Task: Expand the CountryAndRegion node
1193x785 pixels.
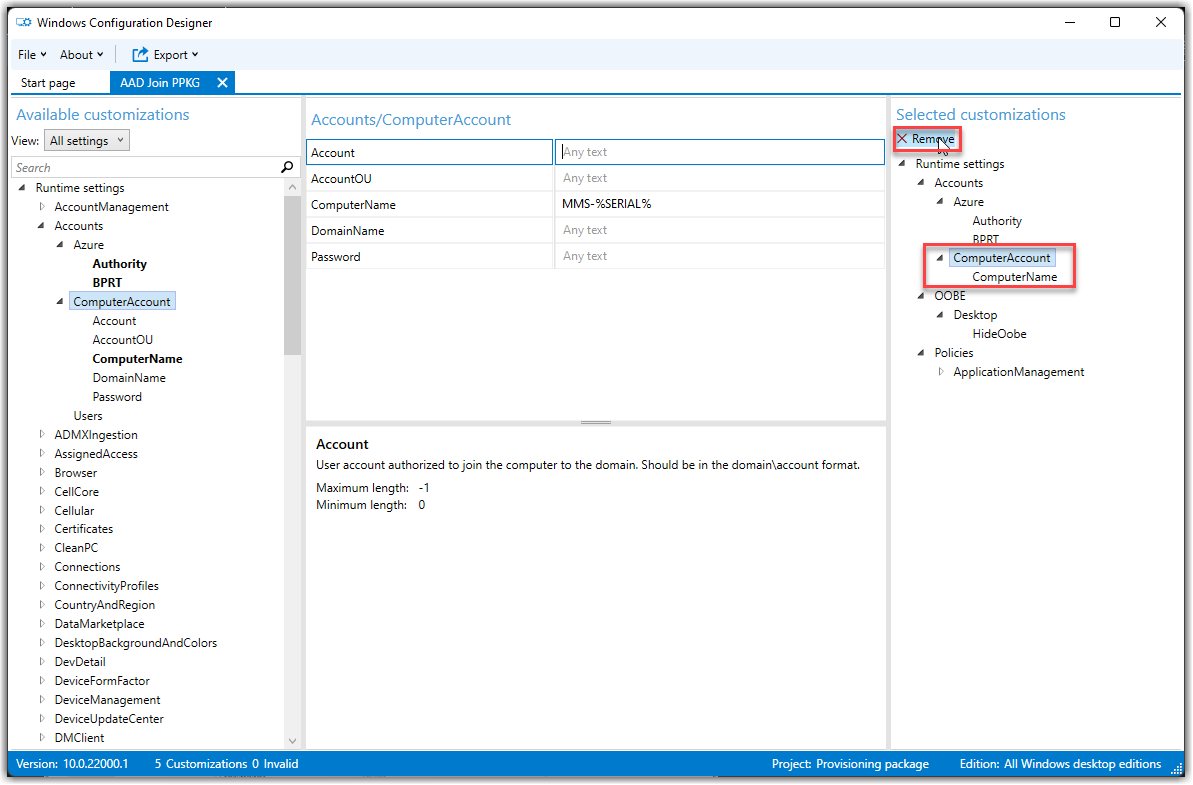Action: pos(42,605)
